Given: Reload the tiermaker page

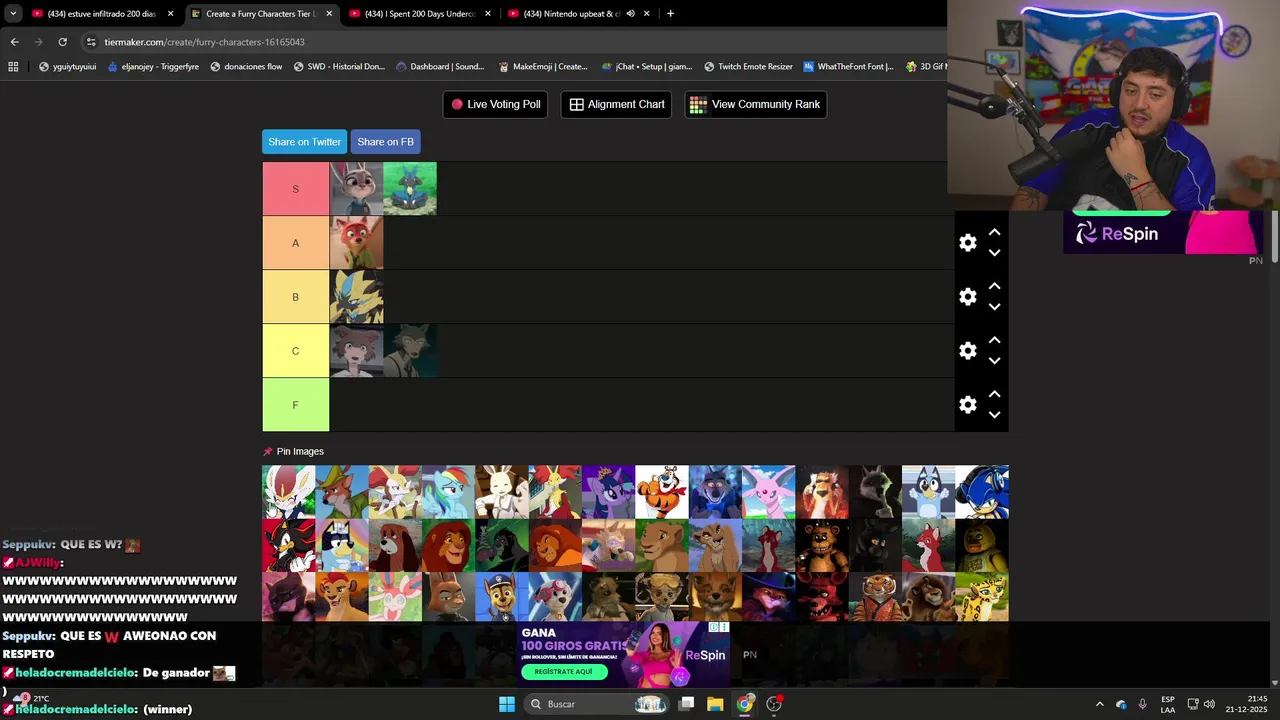Looking at the screenshot, I should coord(62,42).
